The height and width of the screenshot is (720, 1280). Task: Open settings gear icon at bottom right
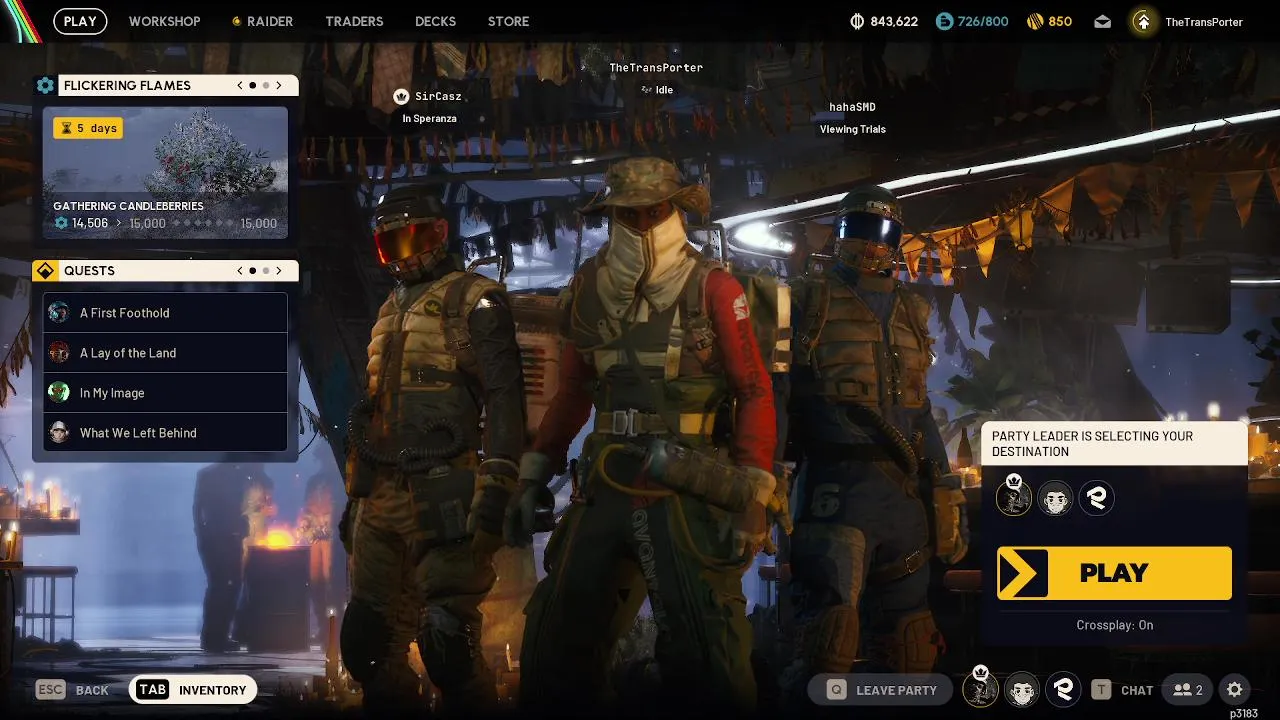coord(1235,690)
